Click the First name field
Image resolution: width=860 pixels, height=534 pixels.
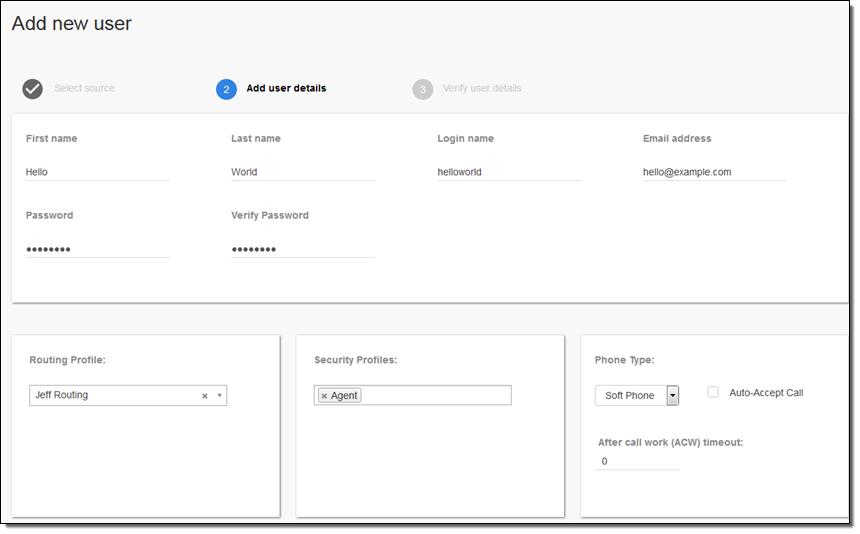coord(98,172)
